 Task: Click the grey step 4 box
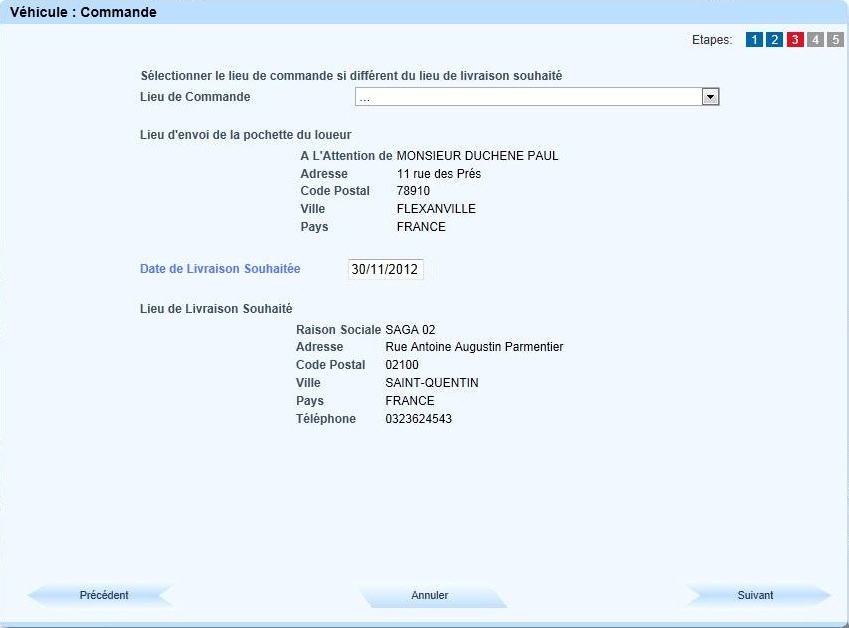(x=815, y=40)
